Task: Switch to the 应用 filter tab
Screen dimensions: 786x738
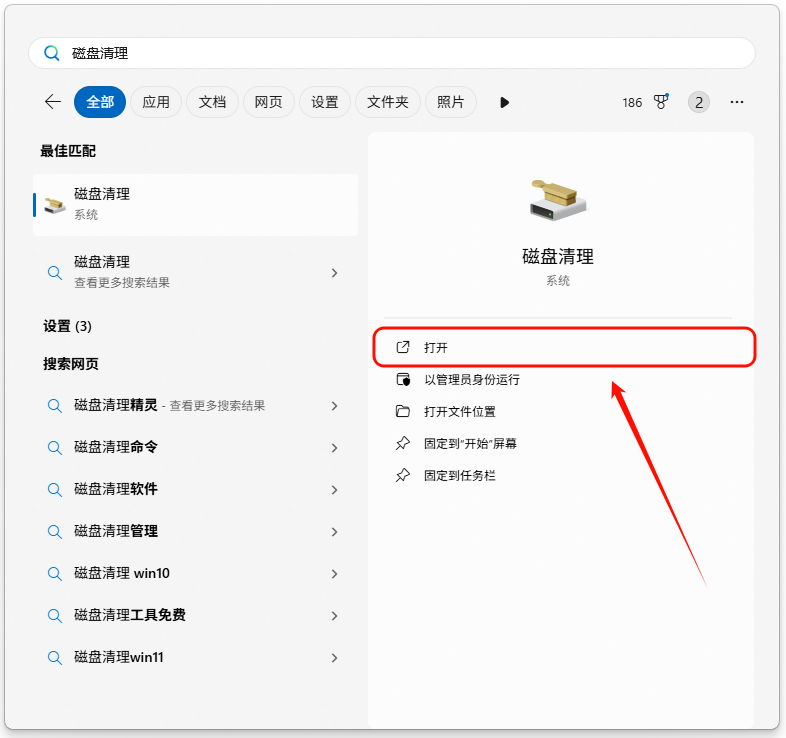Action: pyautogui.click(x=156, y=102)
